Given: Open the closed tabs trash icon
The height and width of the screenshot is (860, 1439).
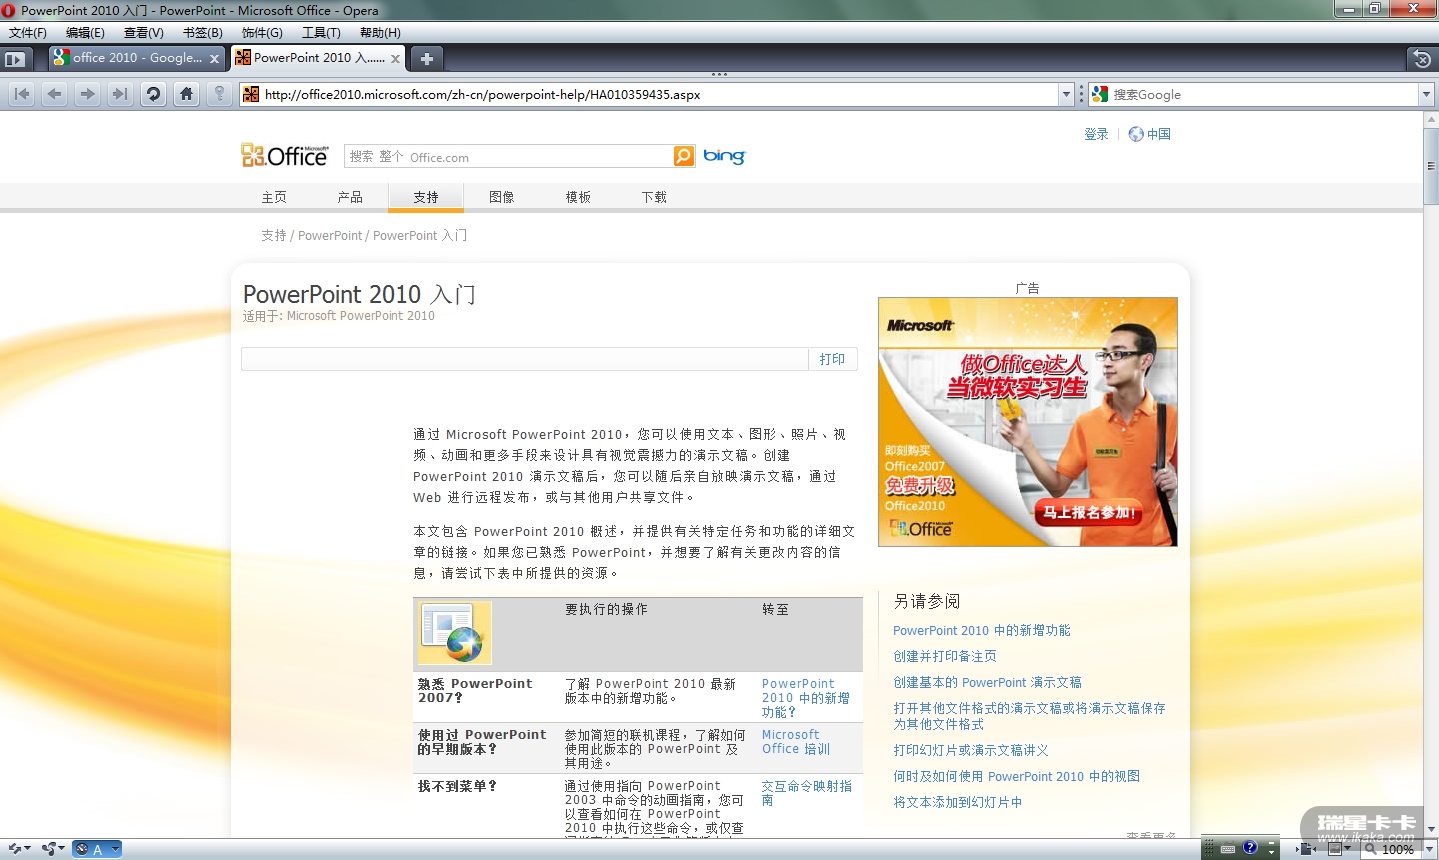Looking at the screenshot, I should [1421, 59].
